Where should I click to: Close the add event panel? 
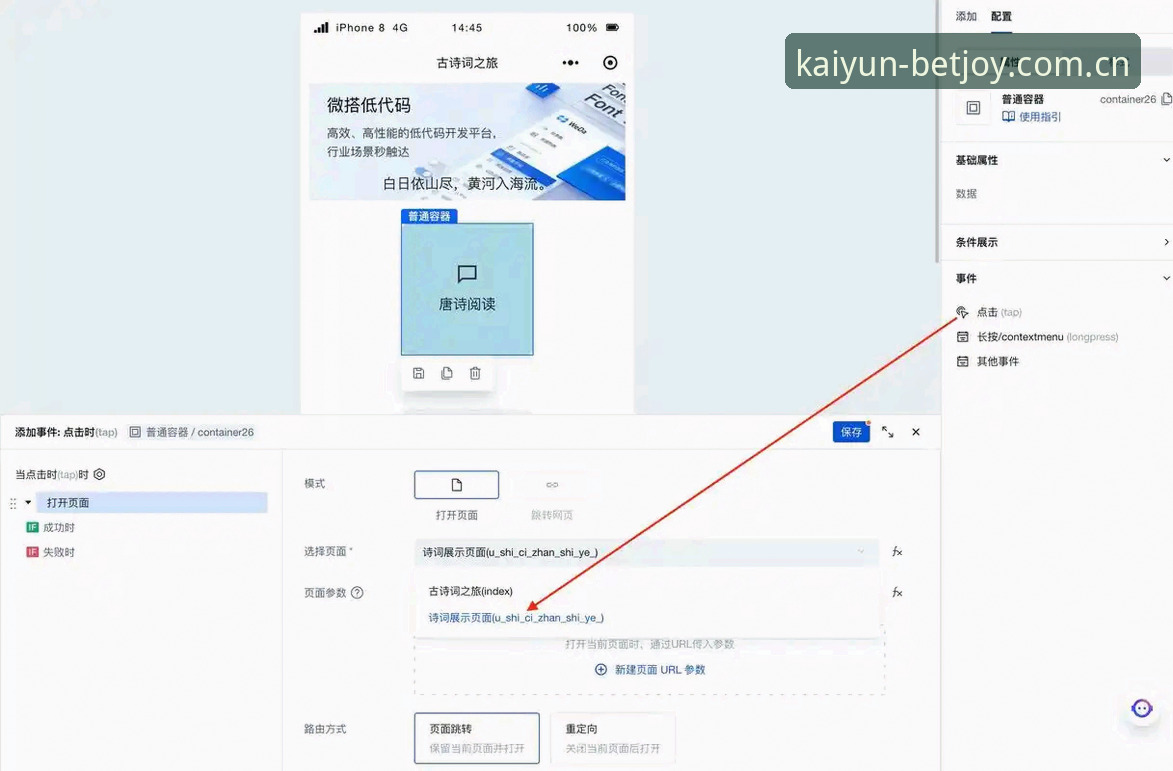916,432
